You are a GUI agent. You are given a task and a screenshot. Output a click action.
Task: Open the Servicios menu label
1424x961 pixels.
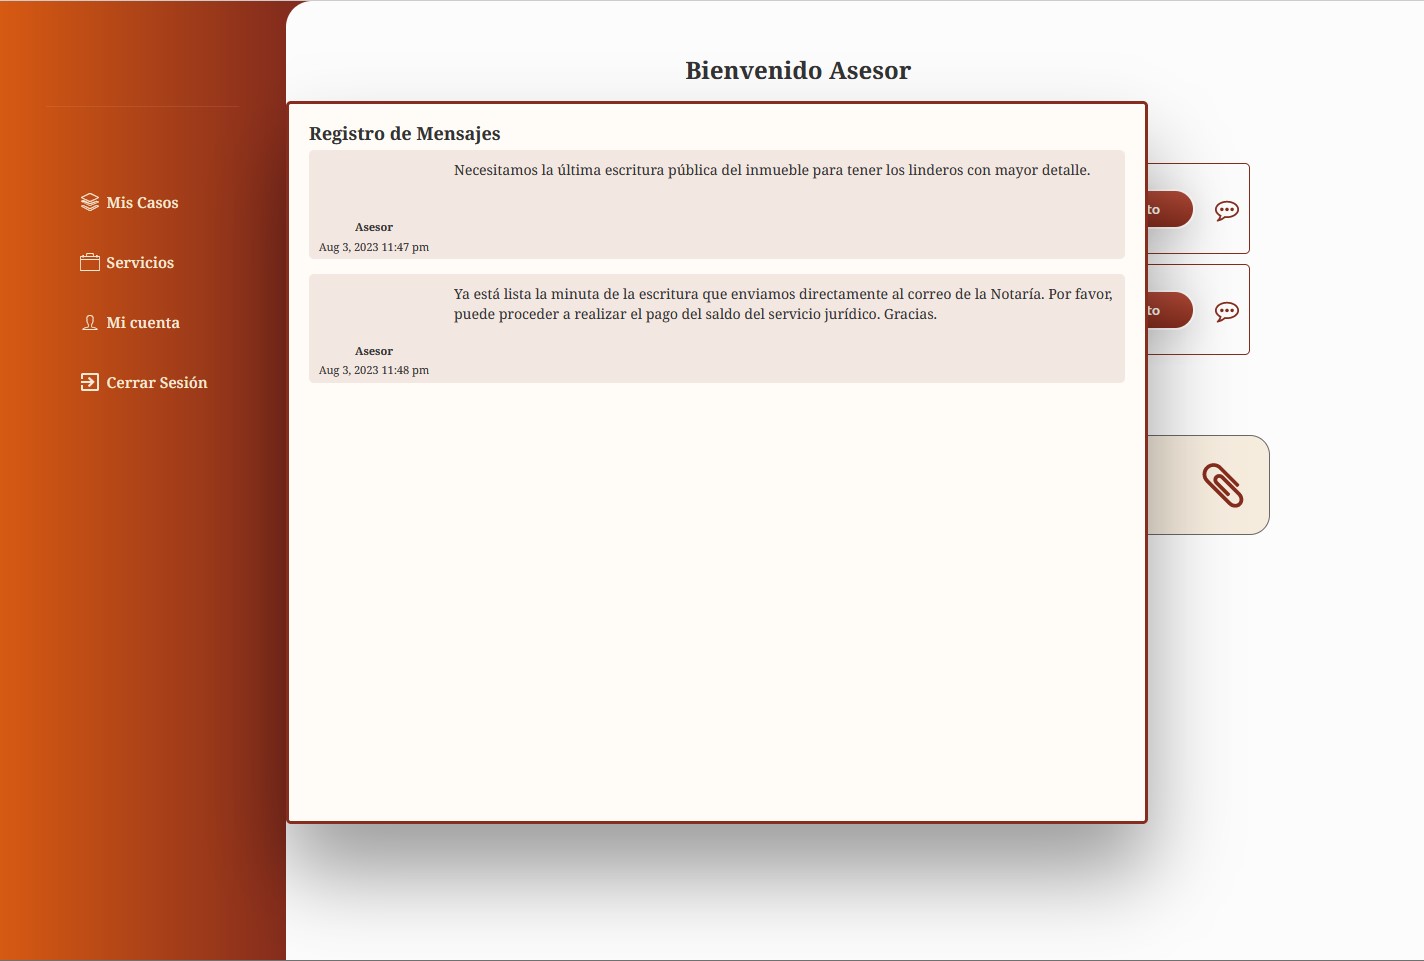tap(140, 263)
